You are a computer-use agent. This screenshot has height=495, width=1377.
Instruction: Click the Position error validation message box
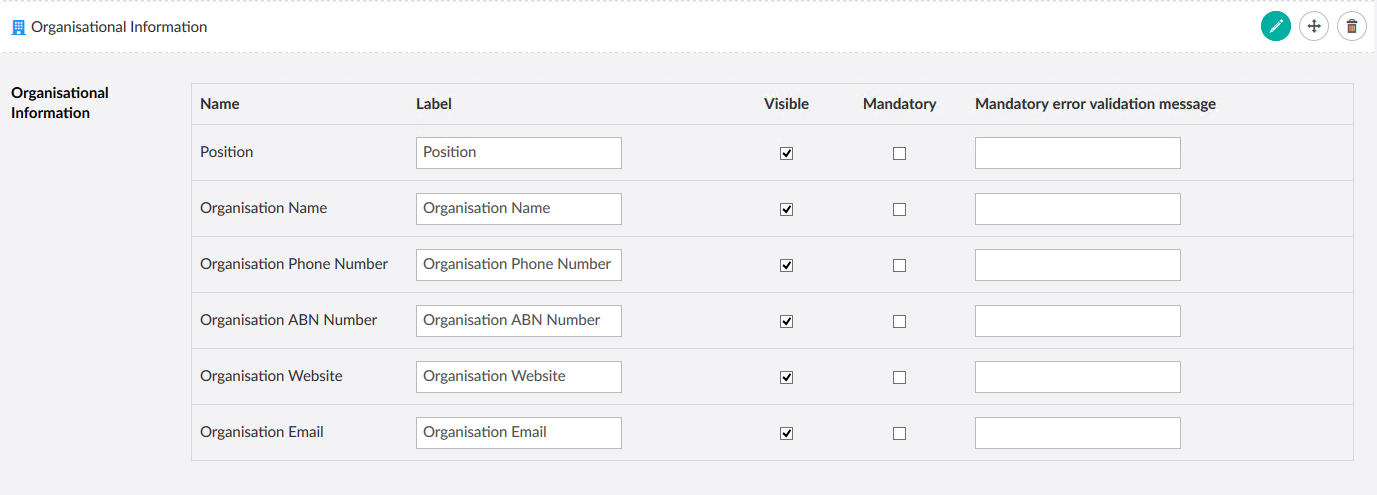click(1077, 153)
